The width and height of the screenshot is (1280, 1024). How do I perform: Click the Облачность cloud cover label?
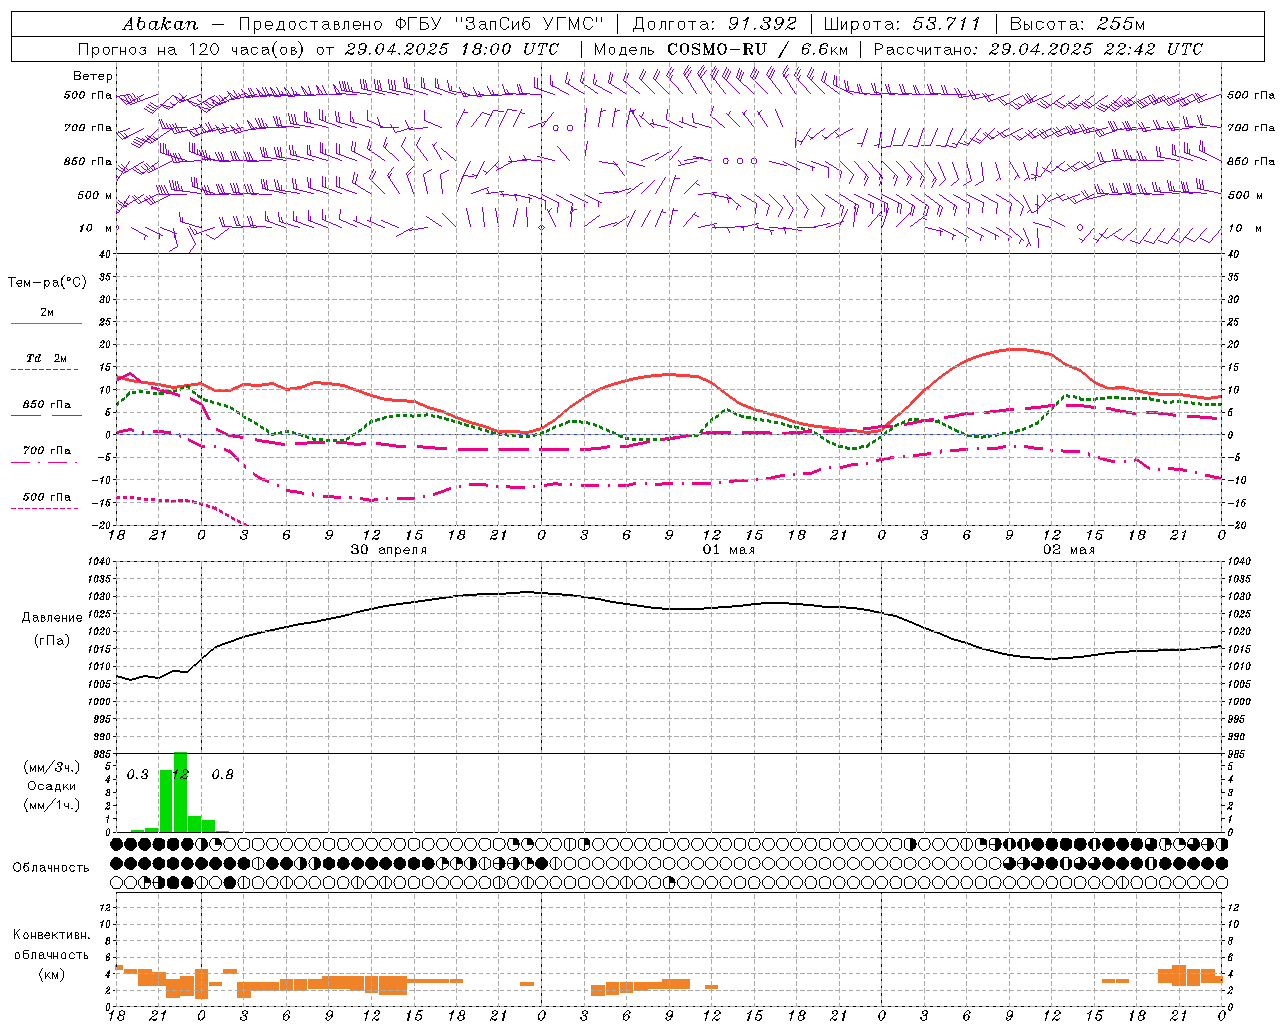51,867
